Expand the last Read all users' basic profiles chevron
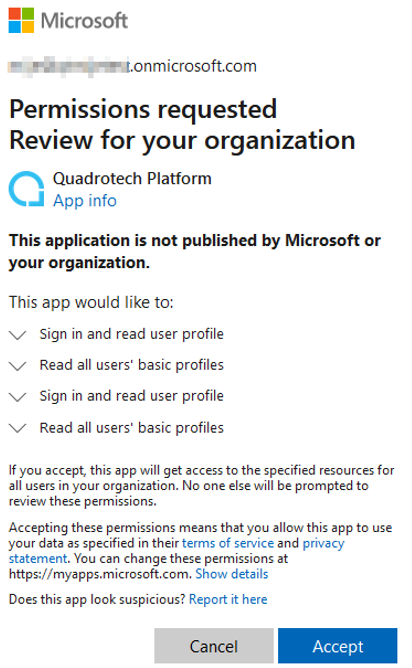The height and width of the screenshot is (668, 412). click(x=18, y=428)
